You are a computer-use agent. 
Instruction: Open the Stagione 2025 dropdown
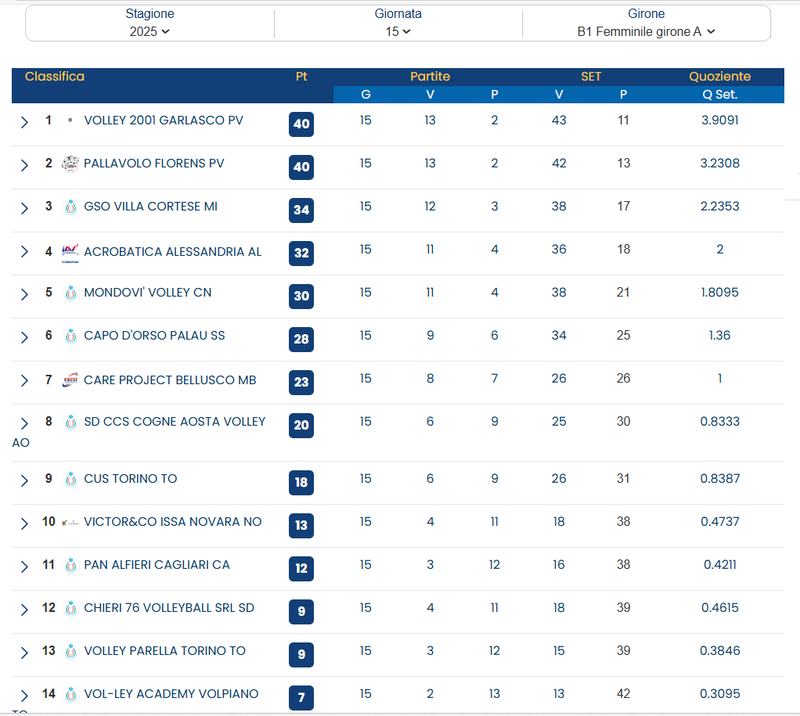click(x=150, y=31)
